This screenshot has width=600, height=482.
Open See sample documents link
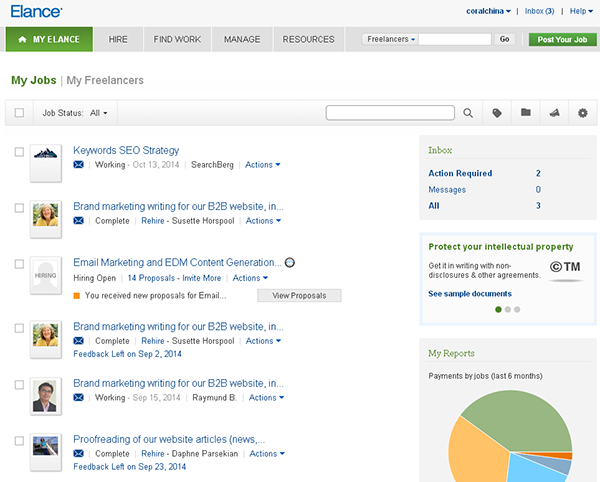coord(470,294)
